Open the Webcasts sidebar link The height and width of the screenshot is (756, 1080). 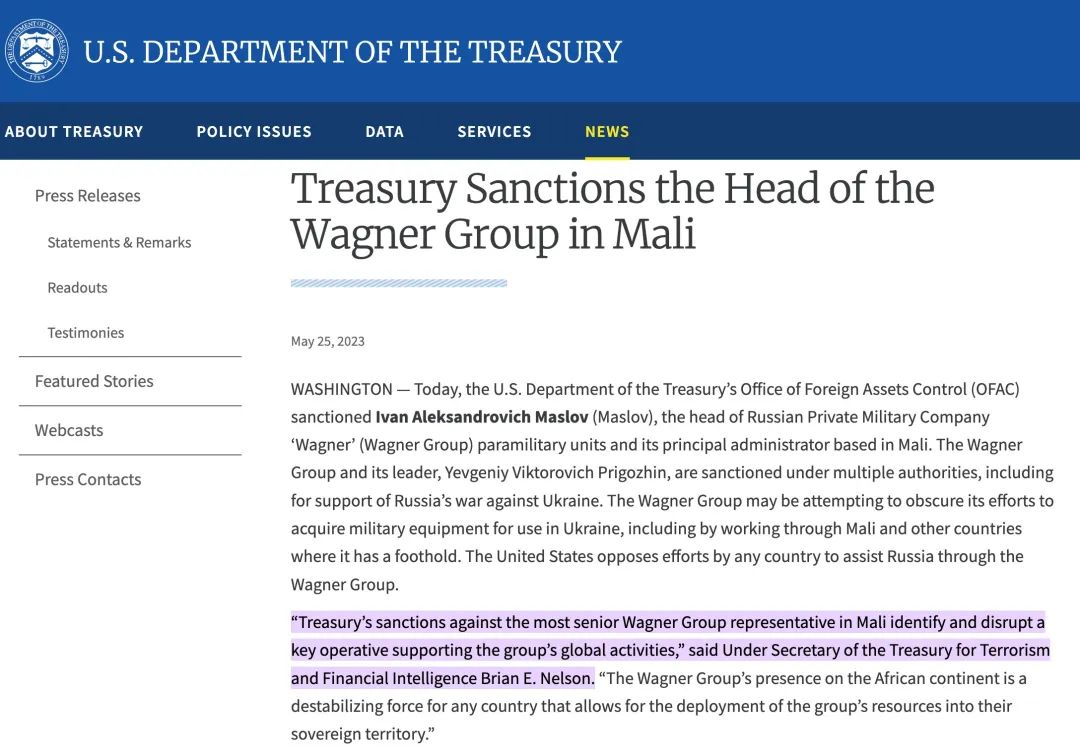pos(69,430)
